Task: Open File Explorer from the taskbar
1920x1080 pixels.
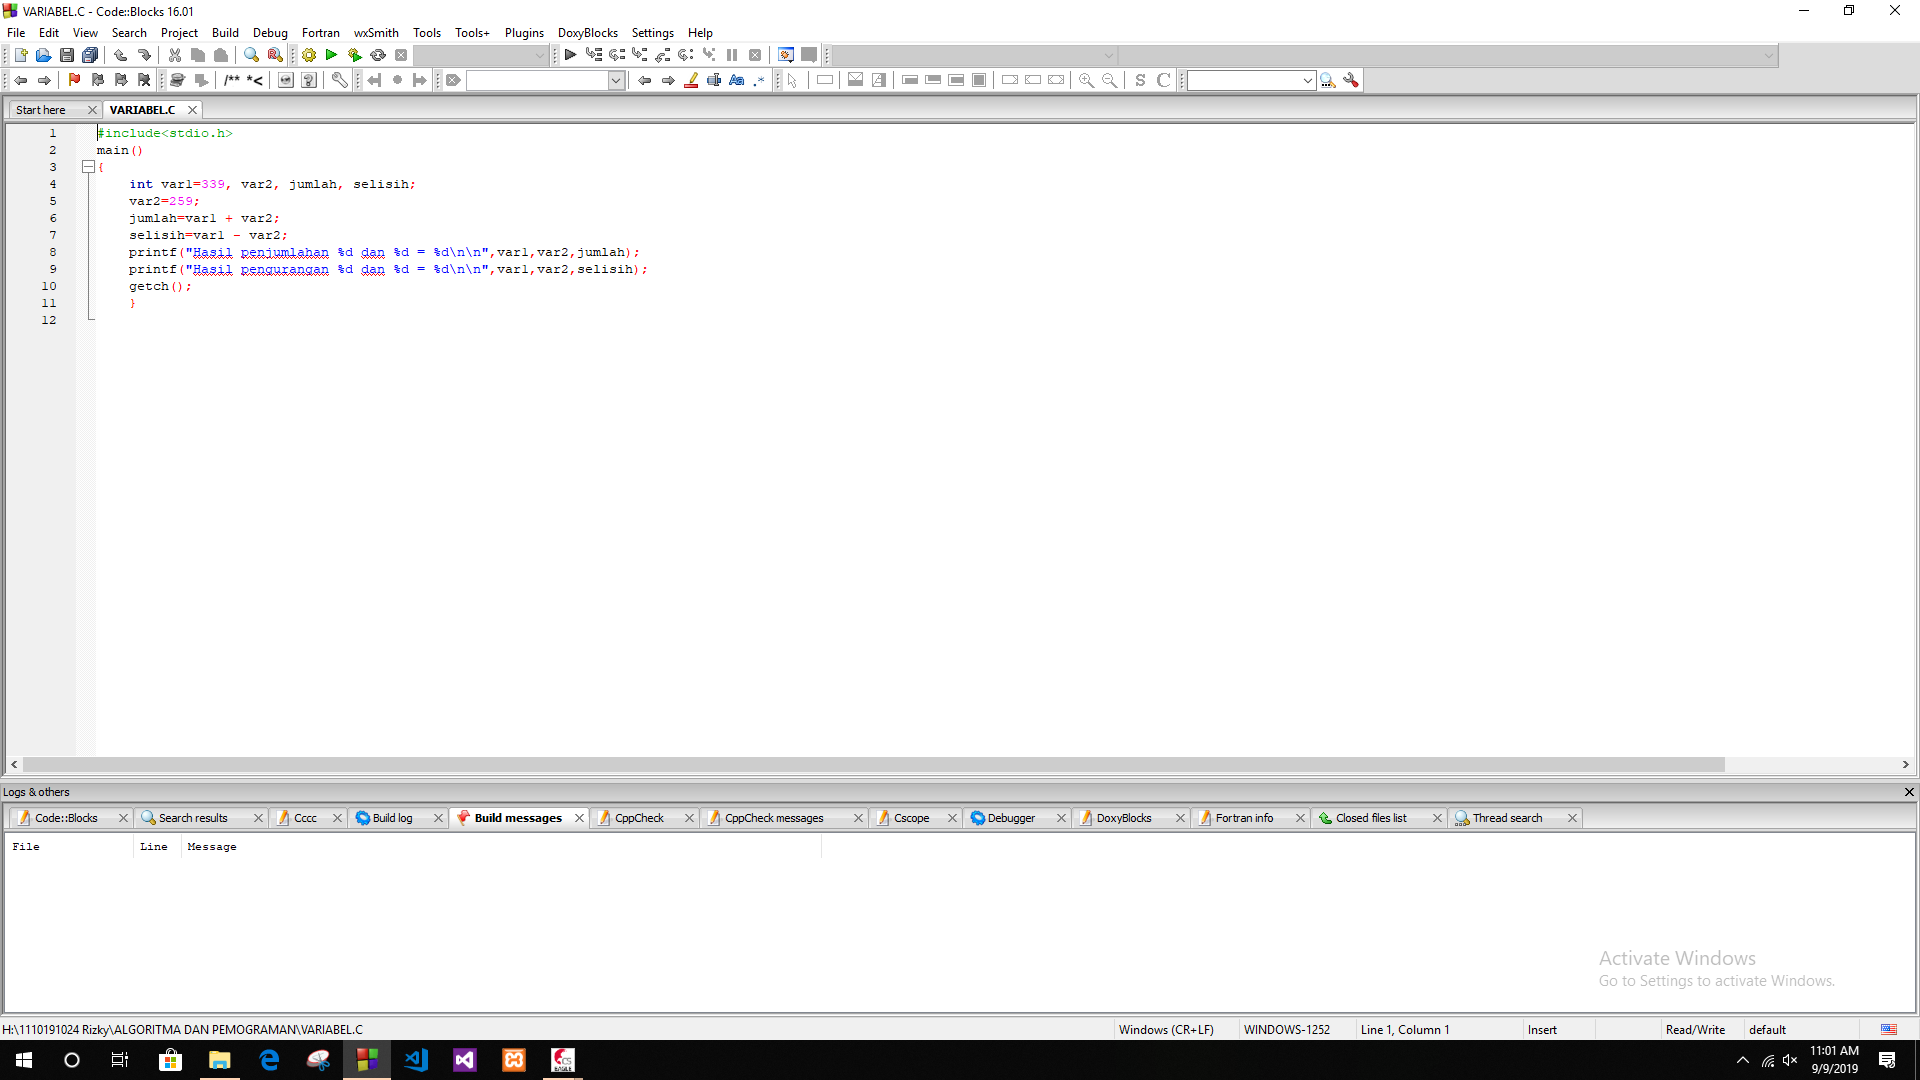Action: coord(220,1060)
